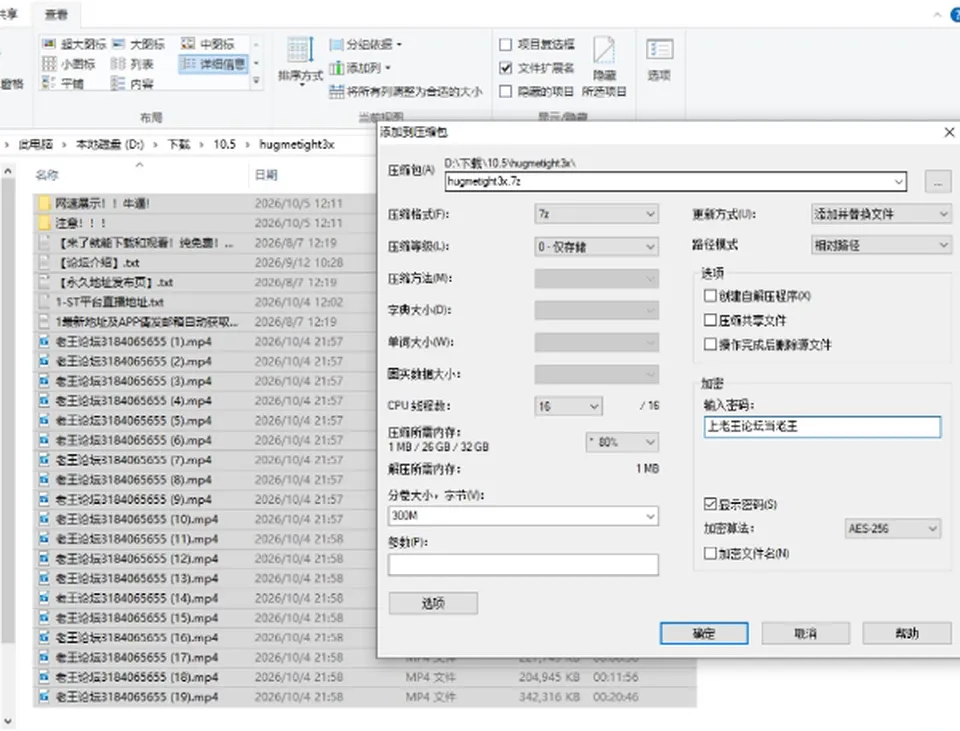Viewport: 960px width, 731px height.
Task: Click the icon of 老王论坛3184065655 (19).mp4
Action: point(44,697)
